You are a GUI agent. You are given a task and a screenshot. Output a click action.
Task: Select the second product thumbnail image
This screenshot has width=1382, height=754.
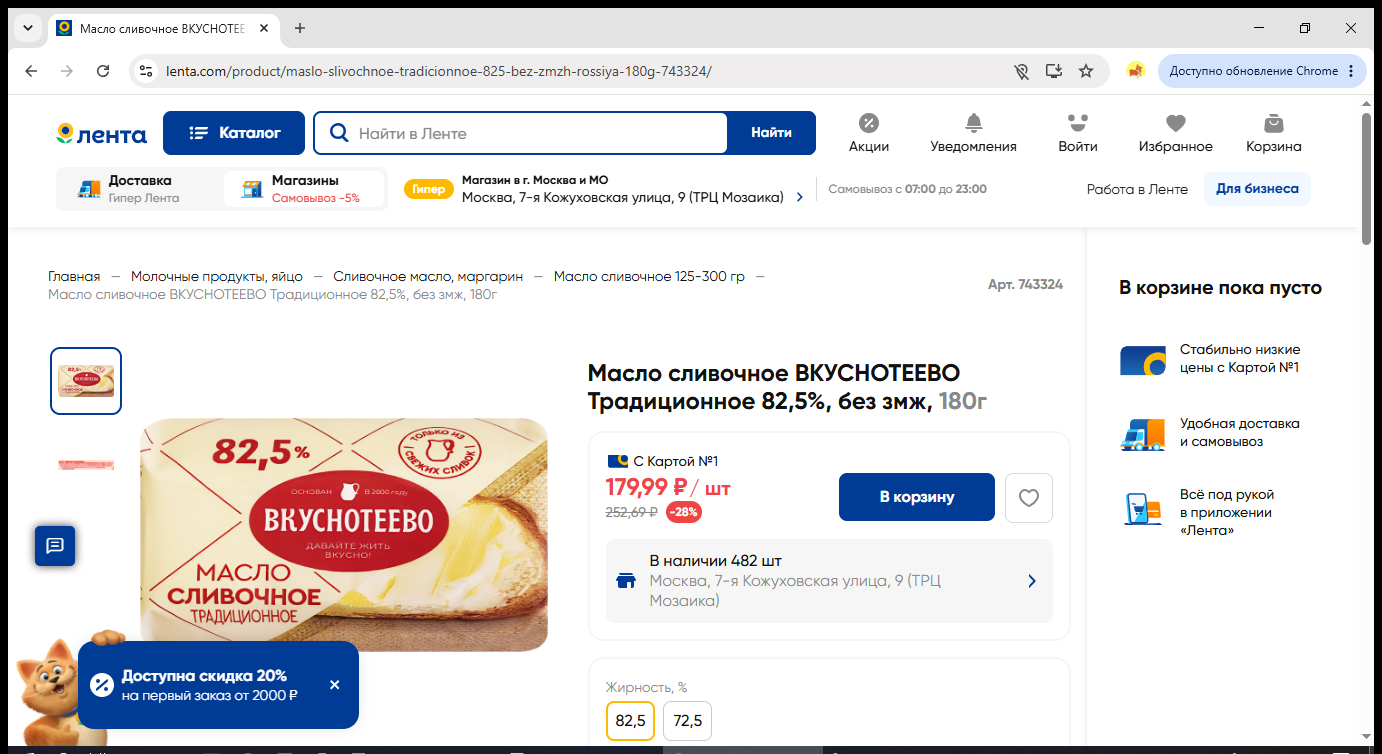tap(86, 465)
